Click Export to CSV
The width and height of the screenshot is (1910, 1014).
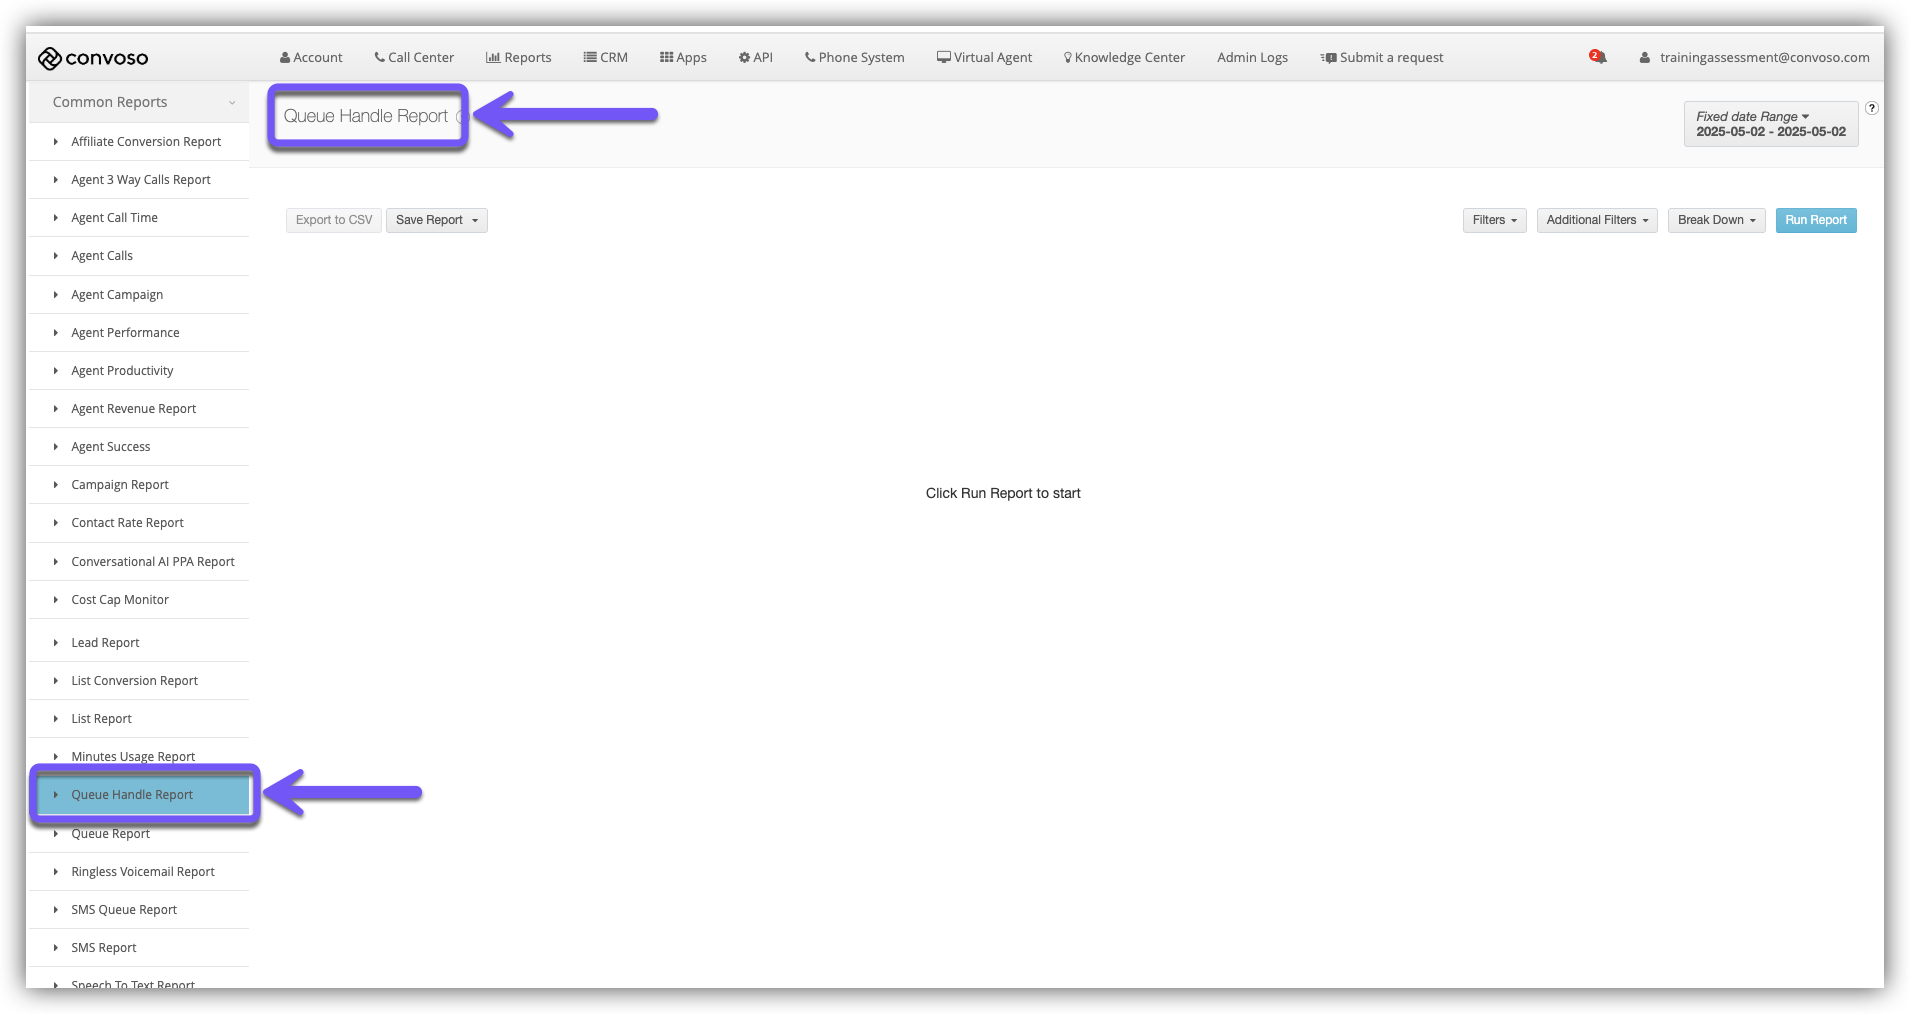point(333,220)
